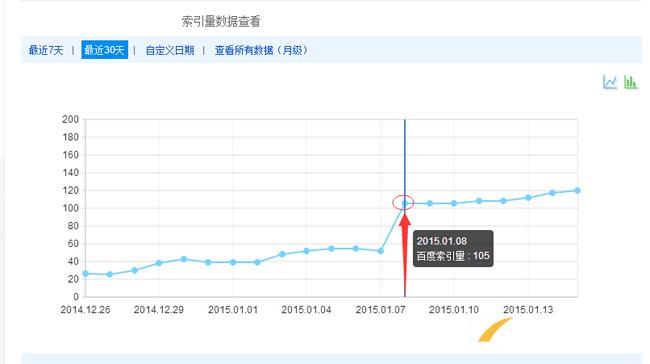The image size is (650, 364).
Task: Click the data point above 2015.01.01
Action: point(233,262)
